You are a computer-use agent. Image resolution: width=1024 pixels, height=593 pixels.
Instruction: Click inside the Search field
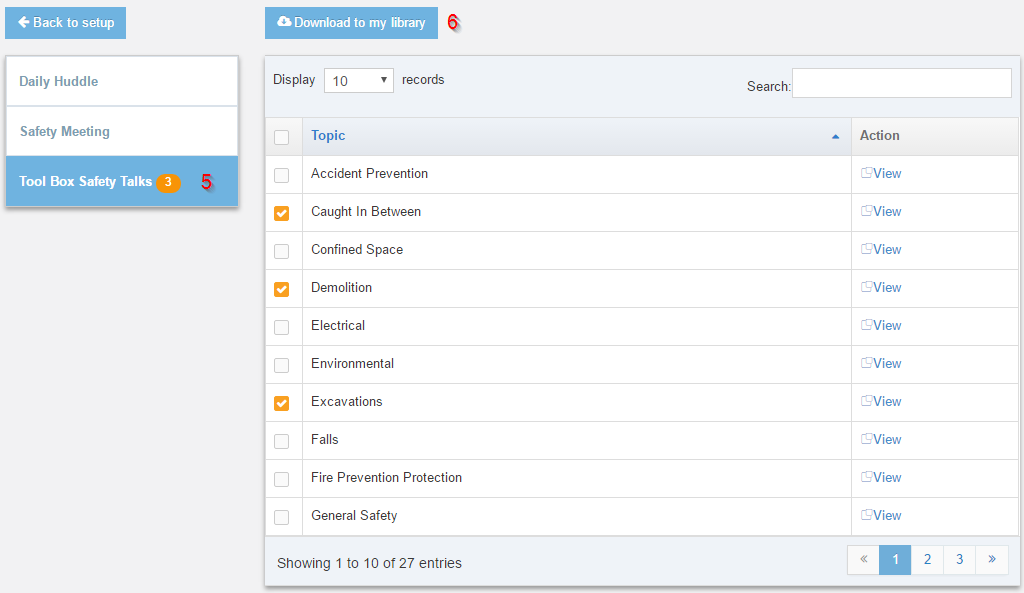point(900,83)
